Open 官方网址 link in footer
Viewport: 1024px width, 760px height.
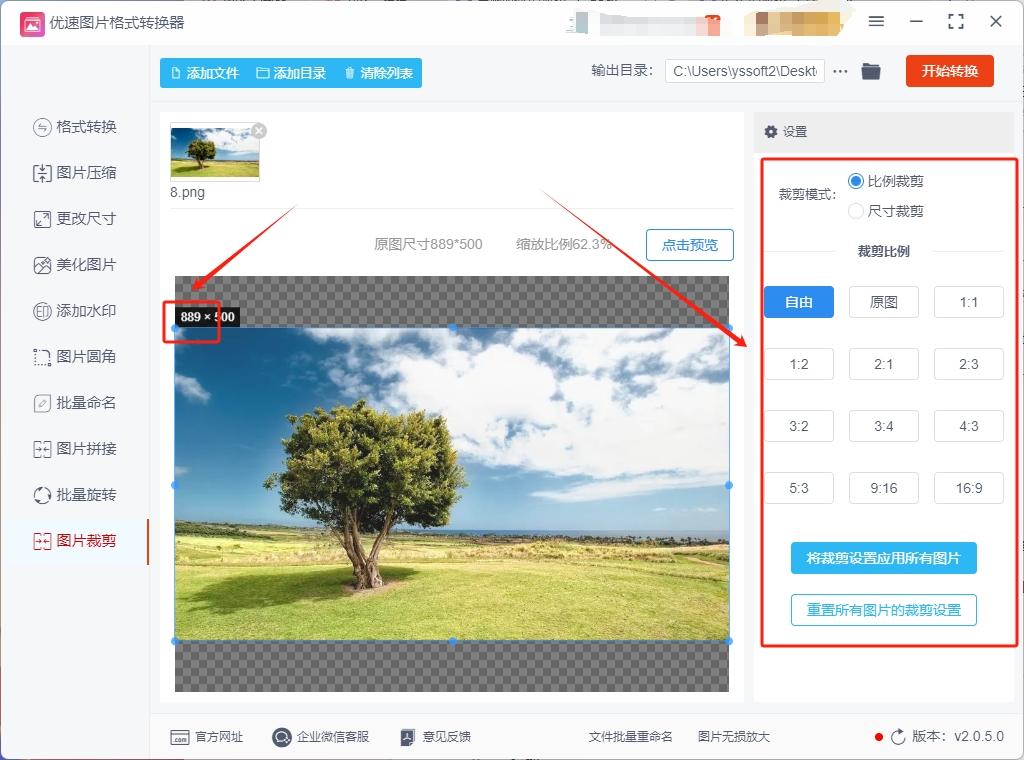(206, 737)
